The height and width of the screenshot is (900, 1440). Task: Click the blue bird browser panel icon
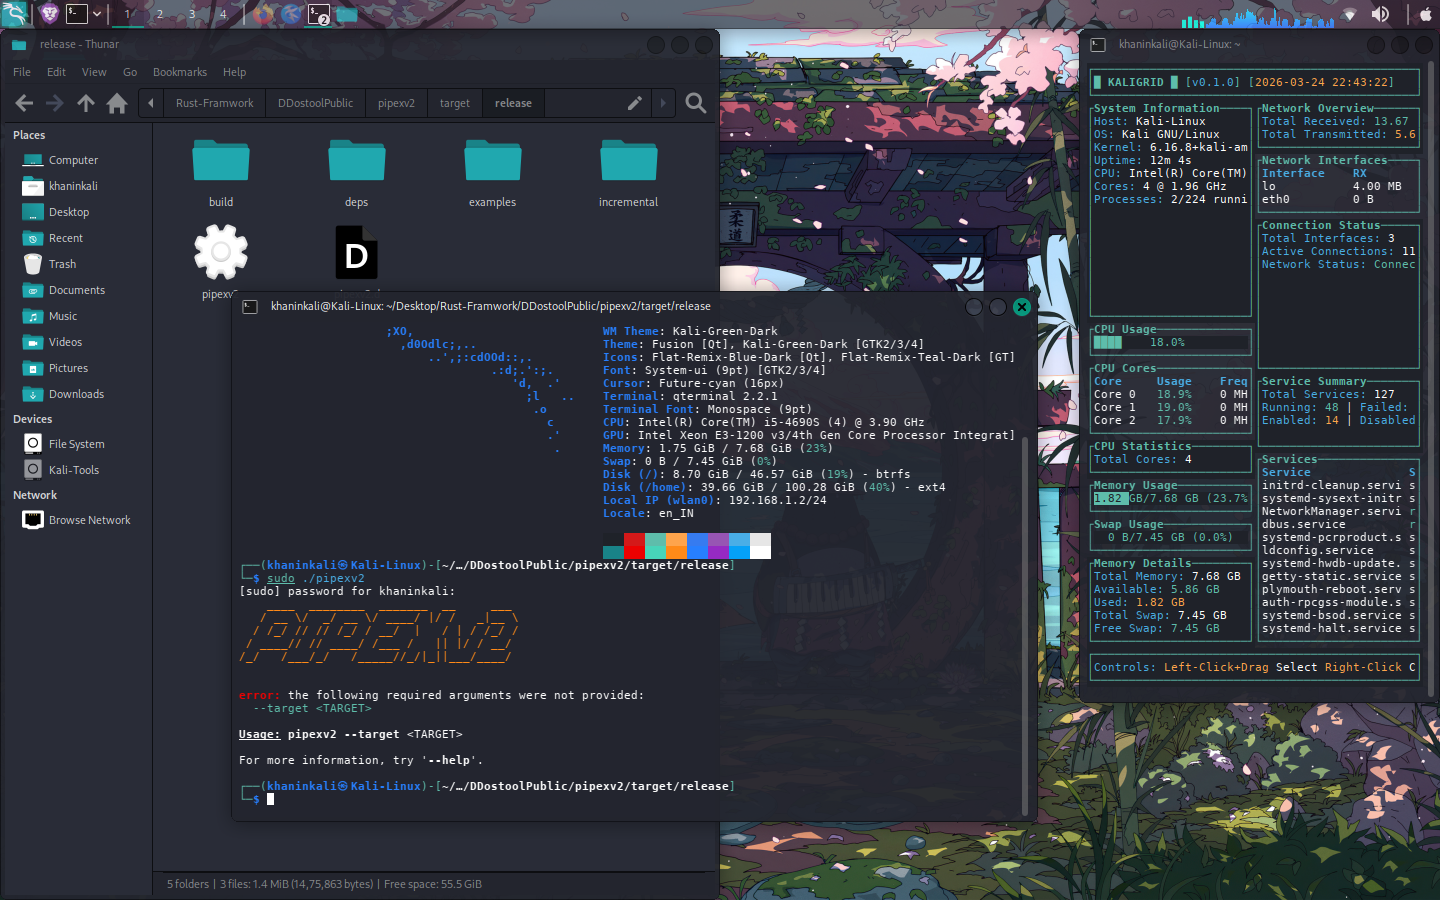290,14
